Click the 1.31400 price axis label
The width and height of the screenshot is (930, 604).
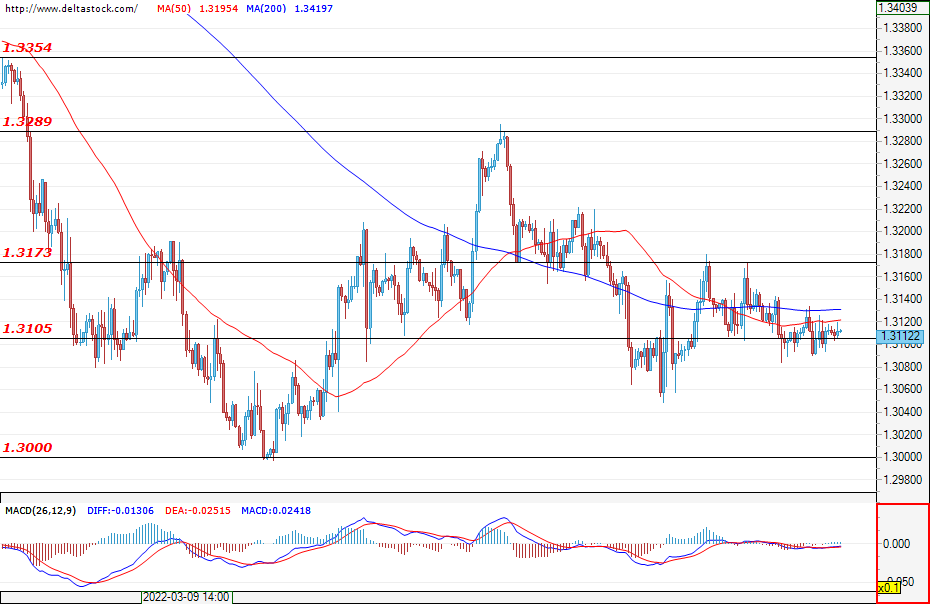click(903, 299)
